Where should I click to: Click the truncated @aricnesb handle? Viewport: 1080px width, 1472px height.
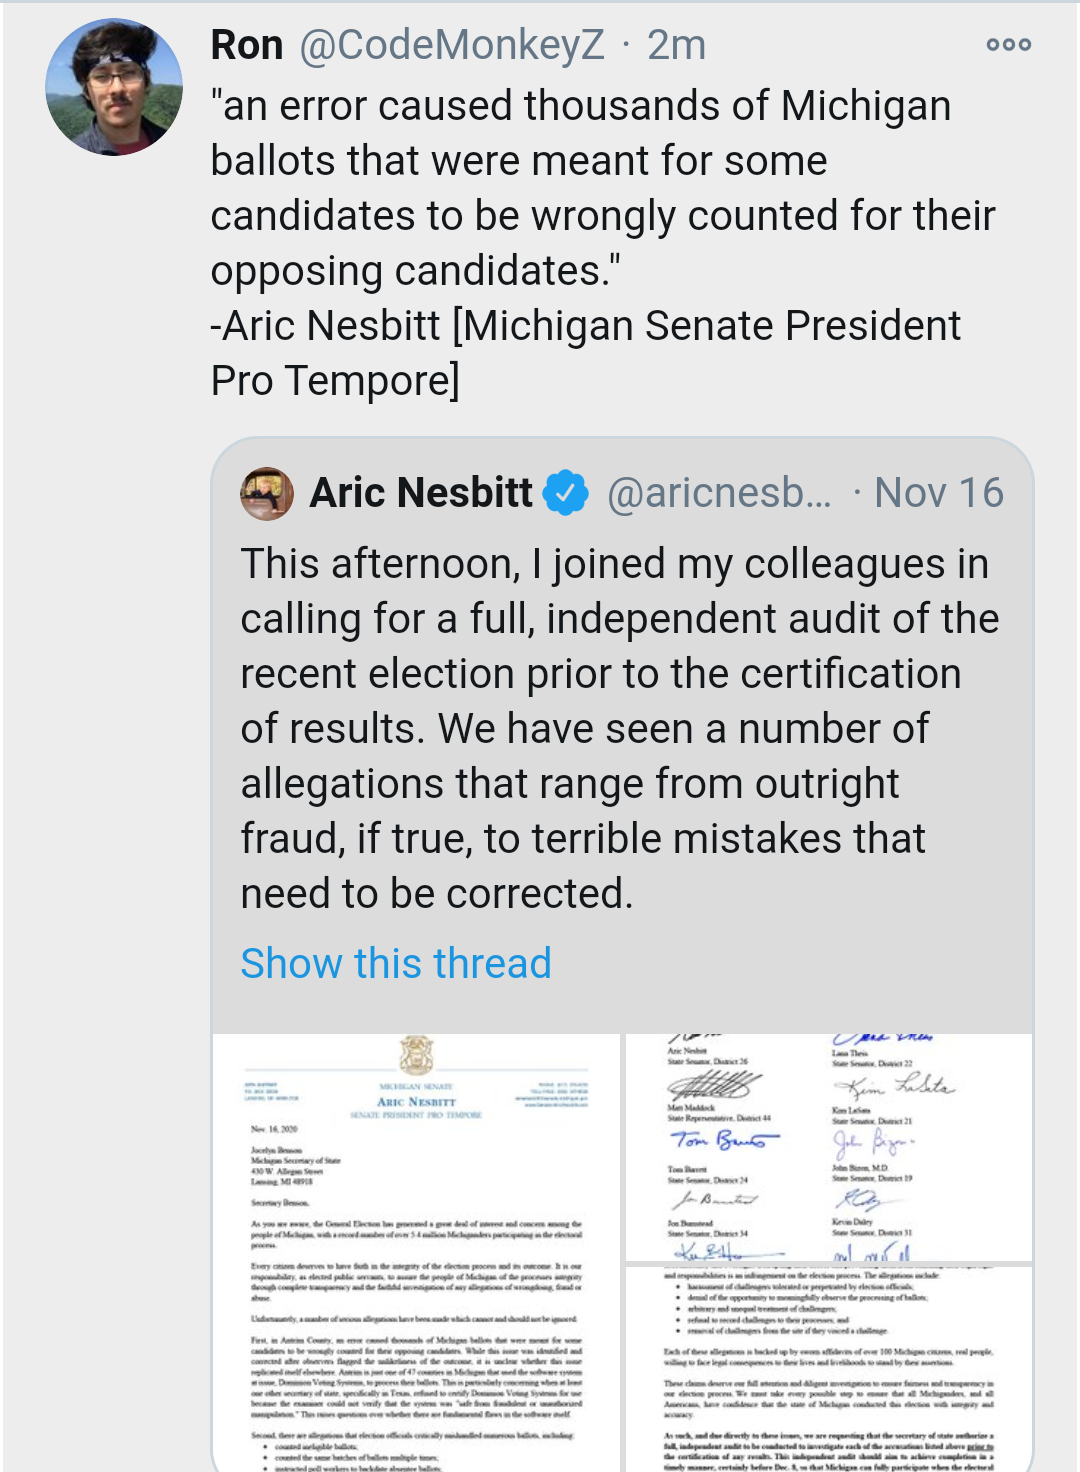coord(720,493)
